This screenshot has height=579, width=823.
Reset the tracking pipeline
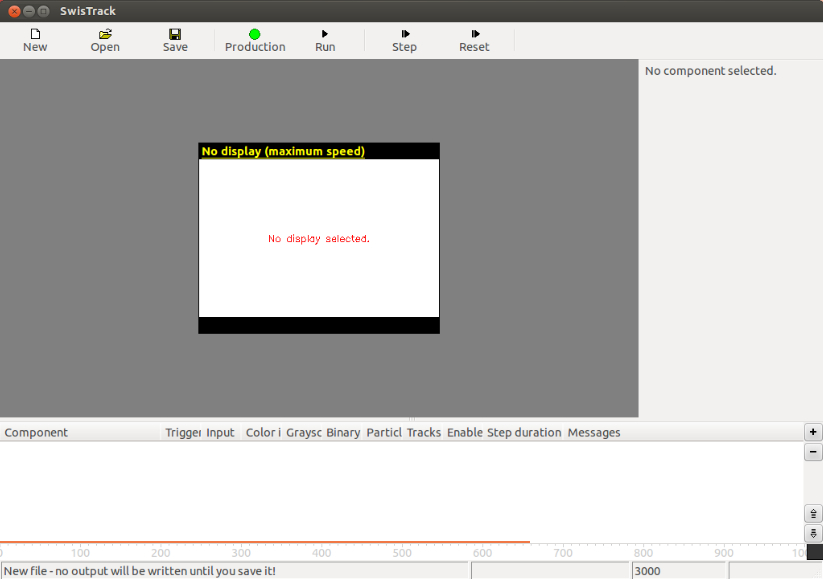(474, 40)
